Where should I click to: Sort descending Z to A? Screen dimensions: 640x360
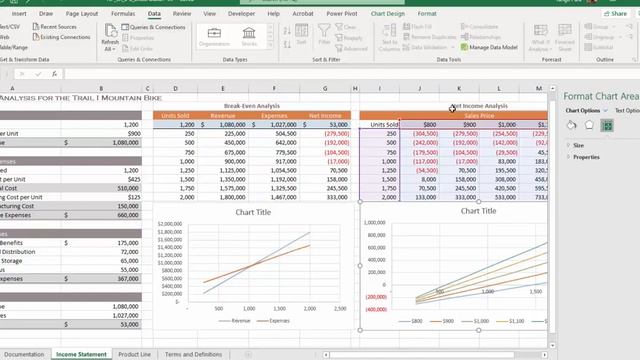coord(287,44)
